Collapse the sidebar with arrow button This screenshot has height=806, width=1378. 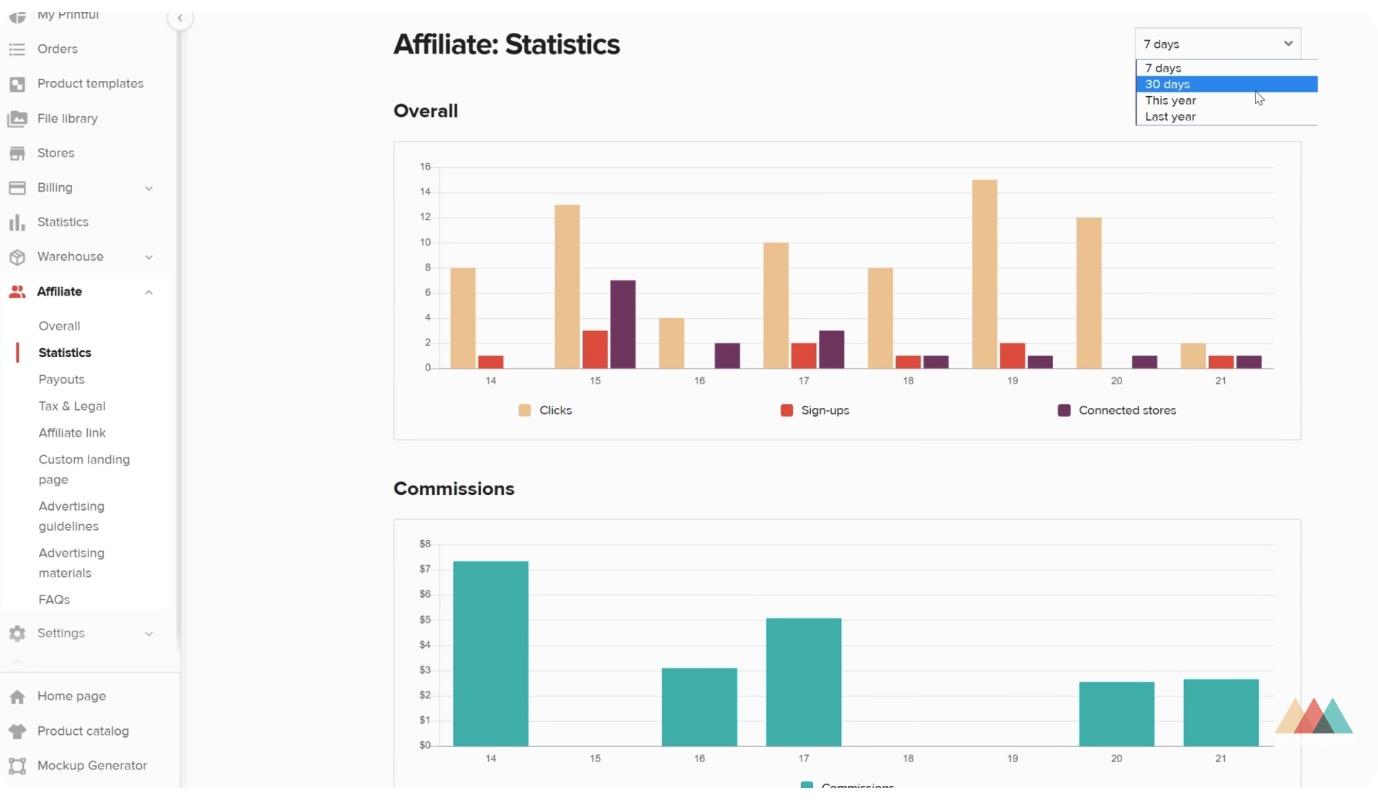(x=180, y=18)
